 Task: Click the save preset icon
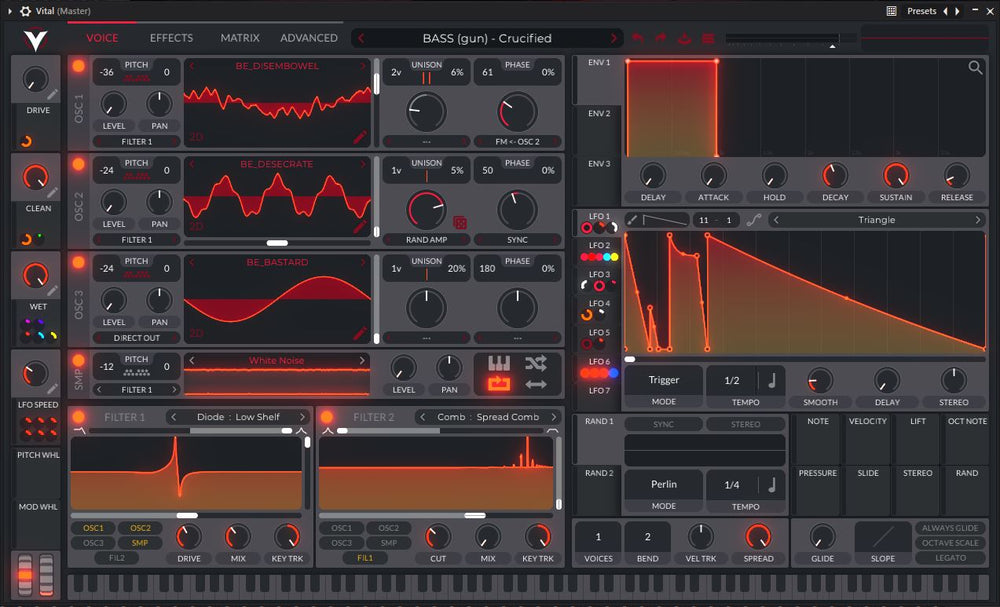coord(685,38)
